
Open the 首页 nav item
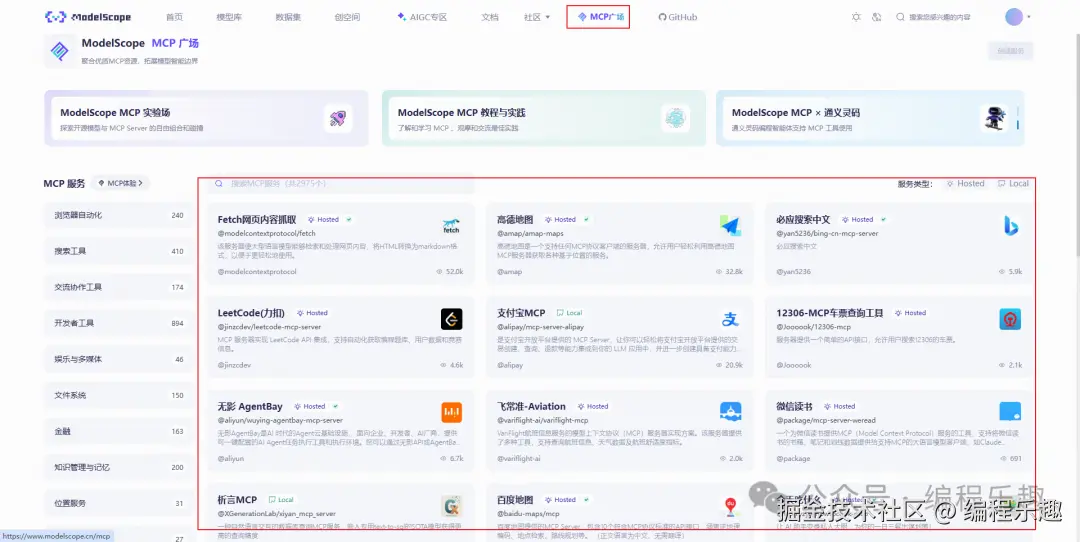pyautogui.click(x=175, y=17)
